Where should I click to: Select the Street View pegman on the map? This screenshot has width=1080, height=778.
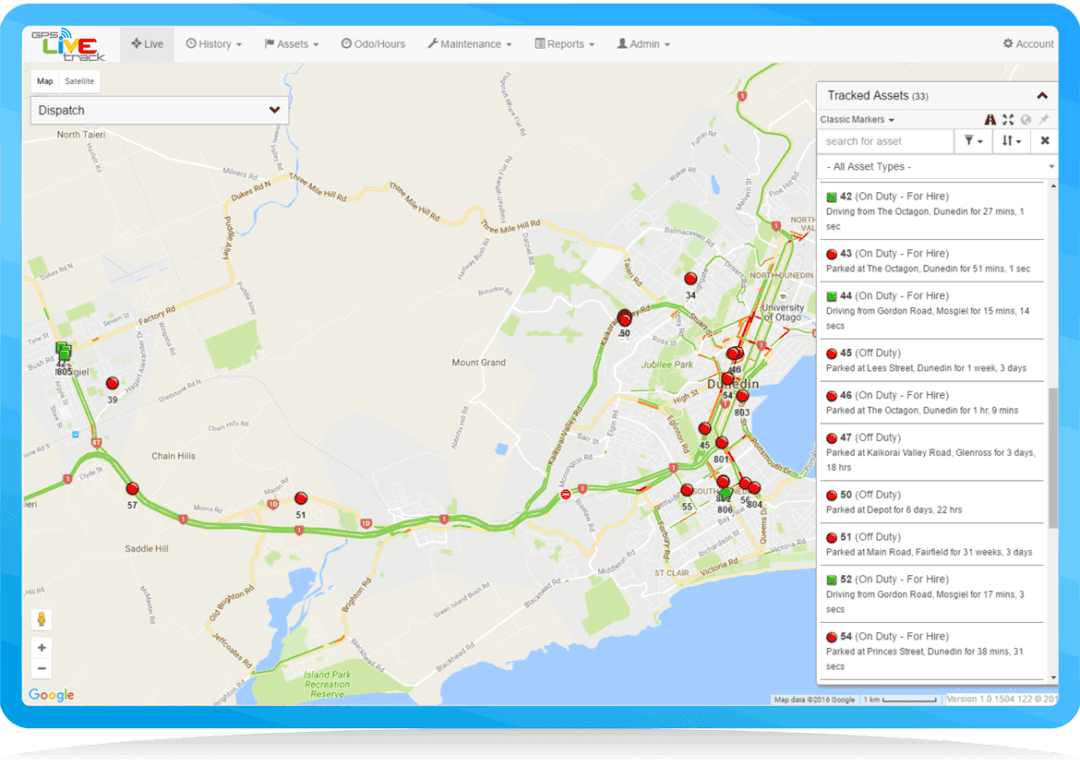click(42, 617)
